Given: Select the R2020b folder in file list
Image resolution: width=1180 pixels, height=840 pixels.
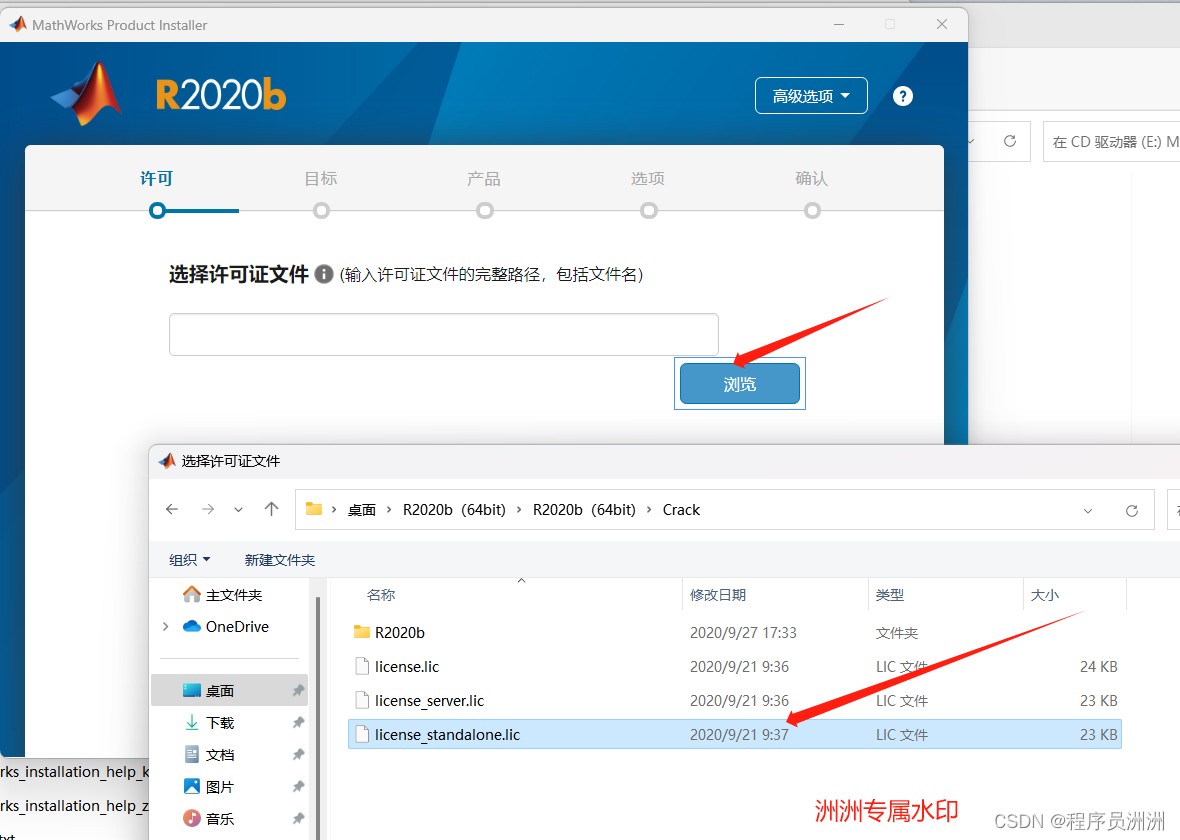Looking at the screenshot, I should tap(734, 632).
